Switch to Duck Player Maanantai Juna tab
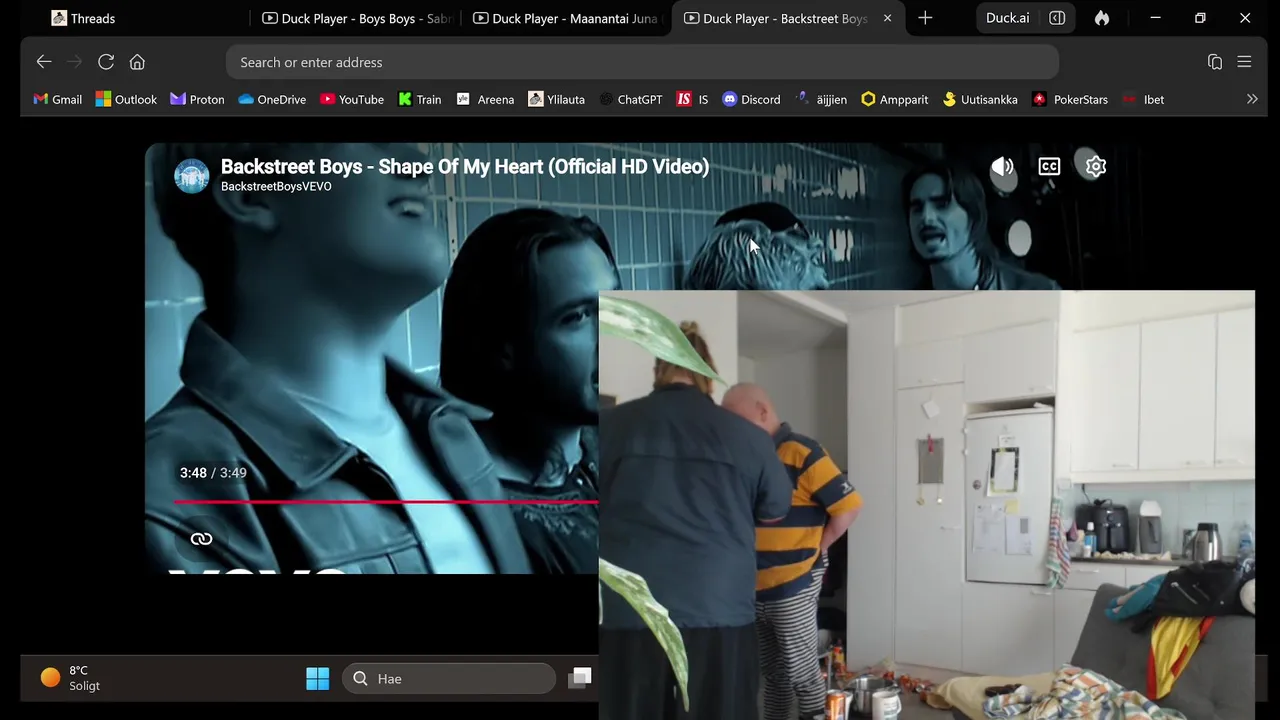The image size is (1280, 720). 565,18
